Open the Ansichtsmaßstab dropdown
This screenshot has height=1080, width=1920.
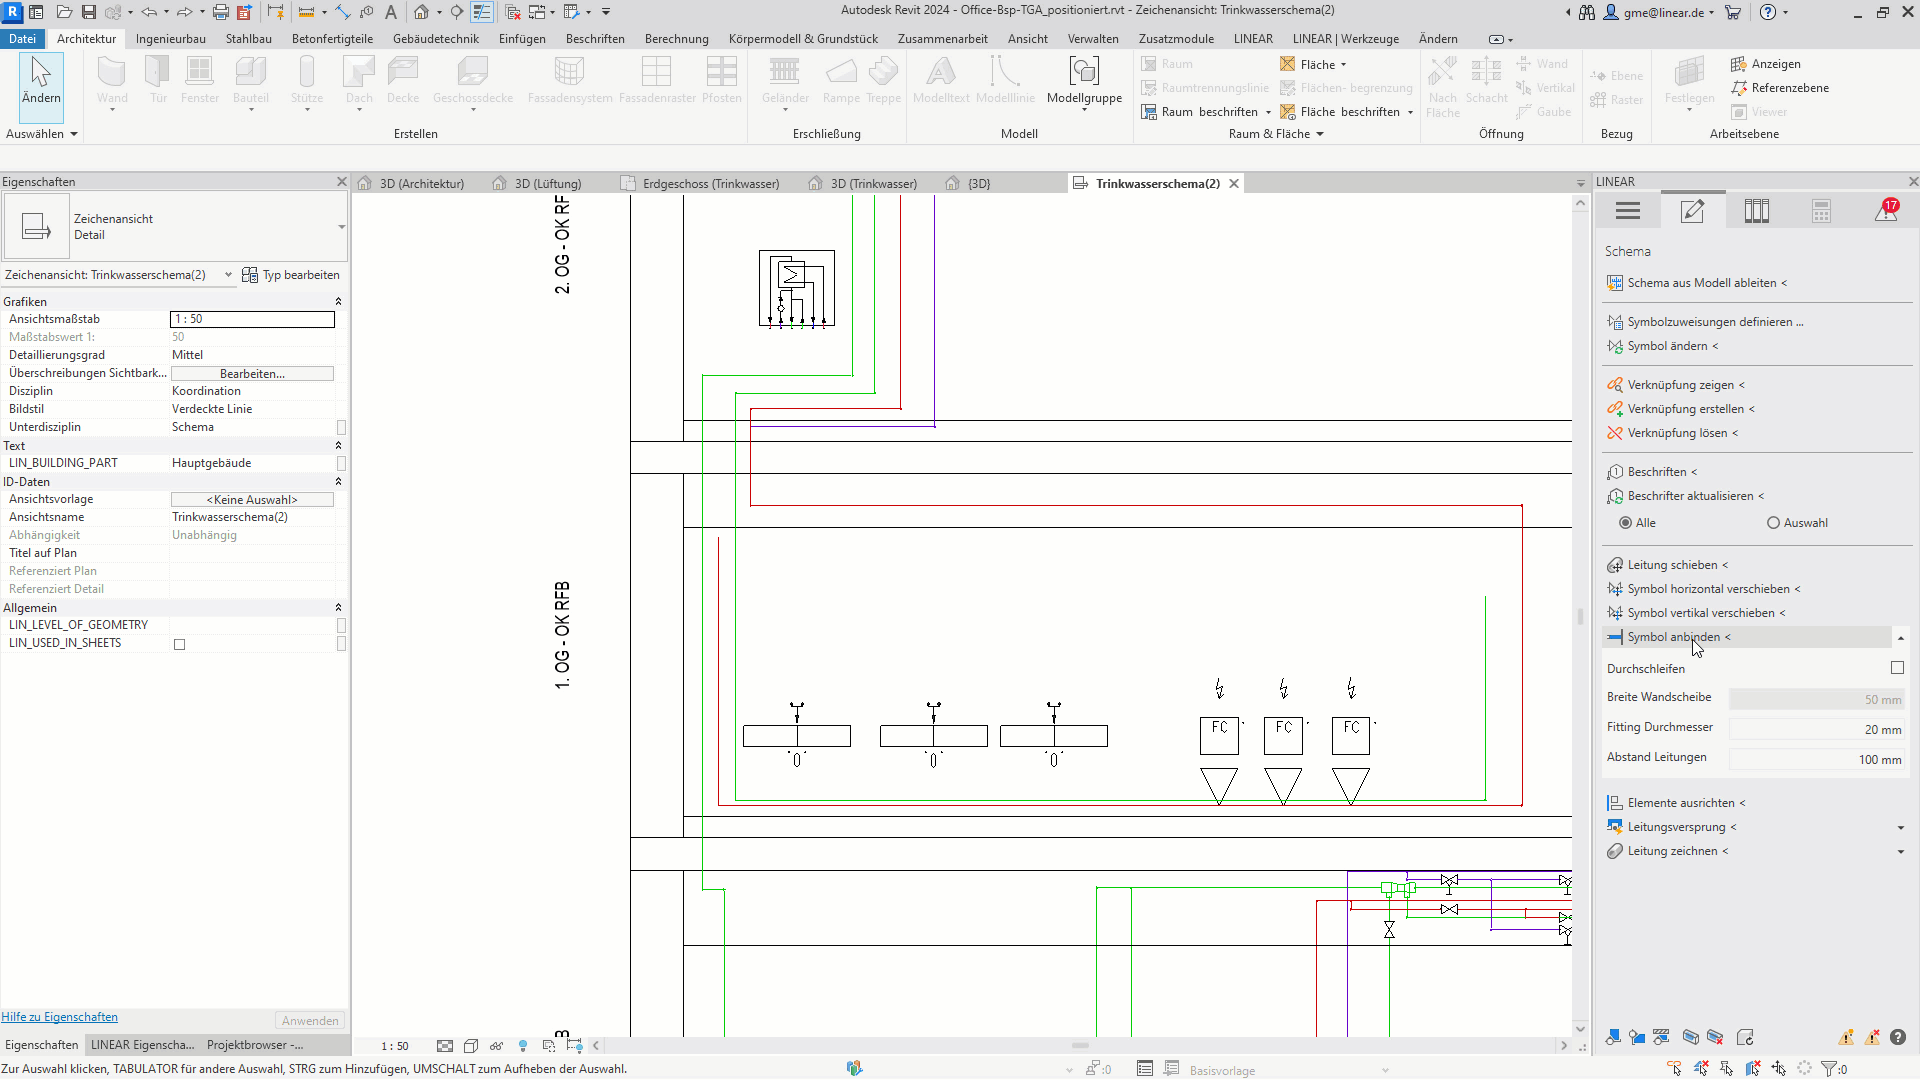click(252, 318)
